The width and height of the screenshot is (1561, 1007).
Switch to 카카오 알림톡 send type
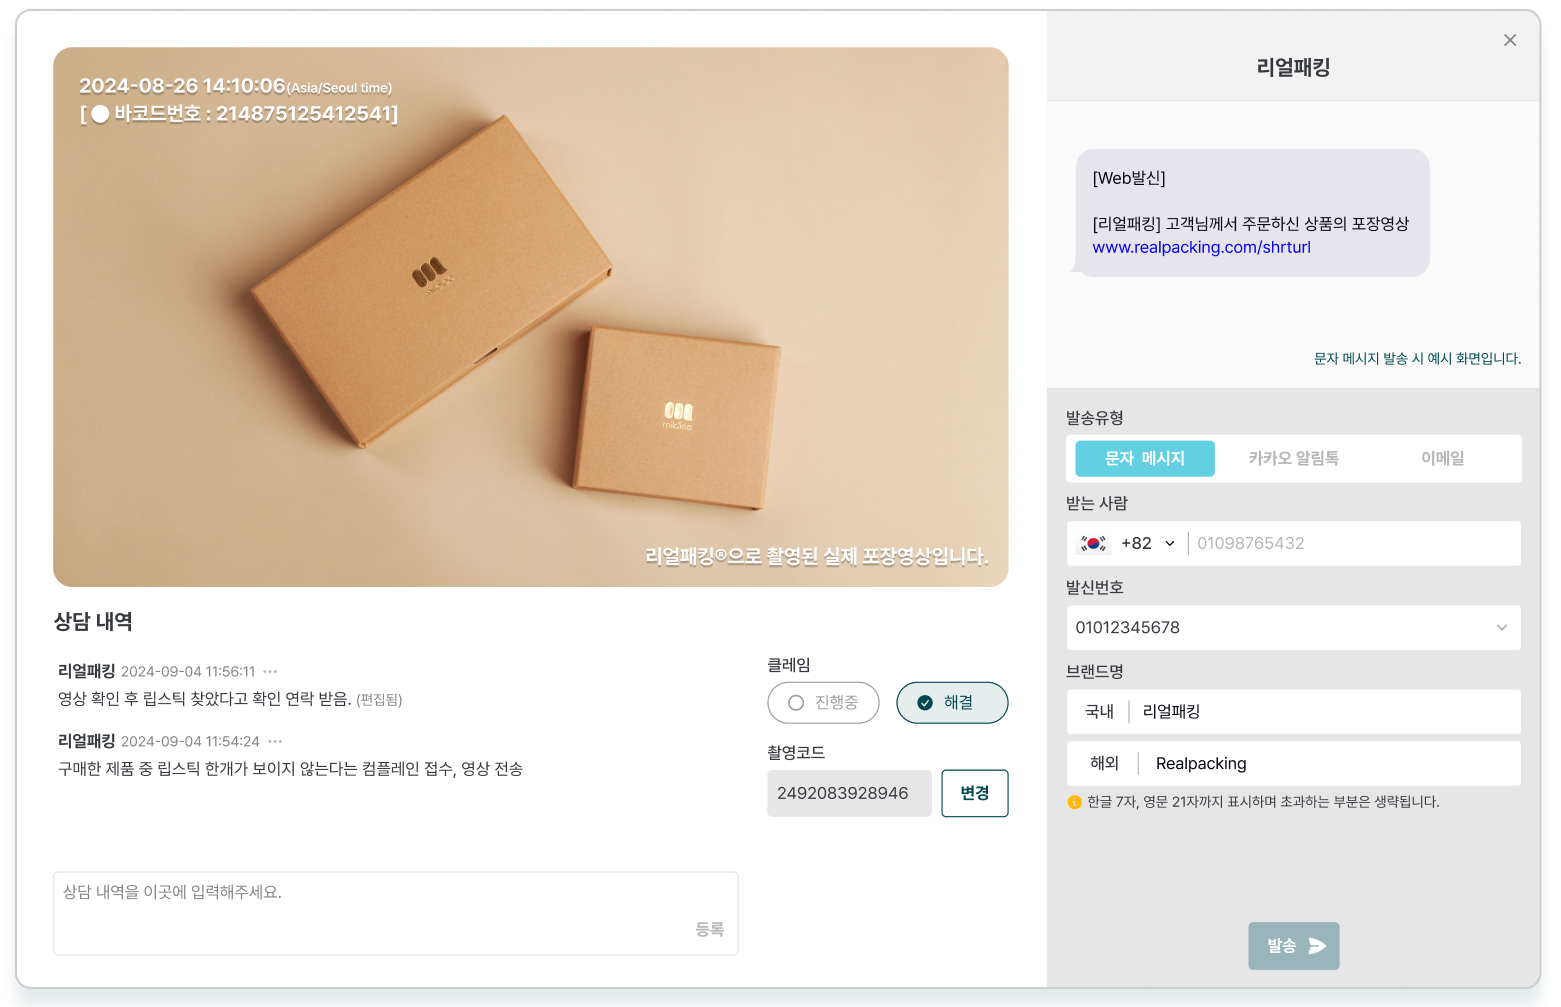[1293, 459]
